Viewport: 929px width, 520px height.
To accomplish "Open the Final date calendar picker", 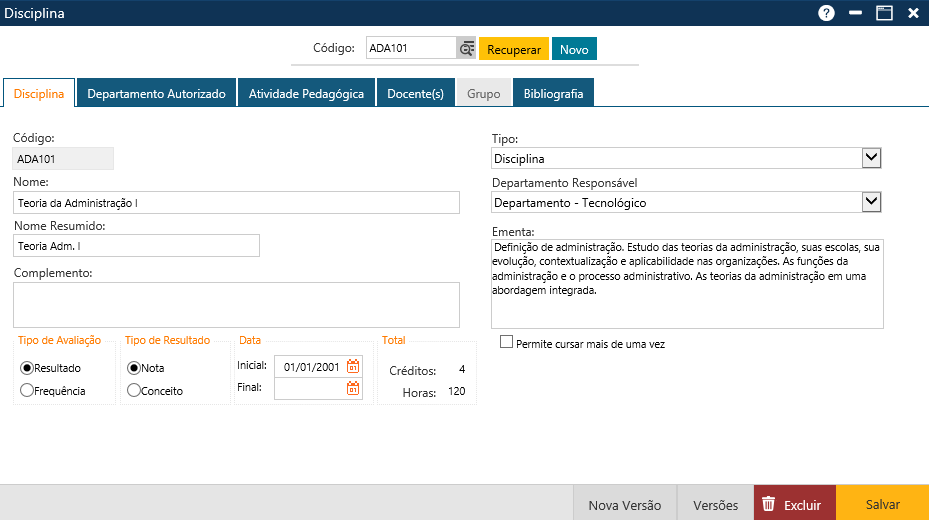I will click(x=353, y=388).
